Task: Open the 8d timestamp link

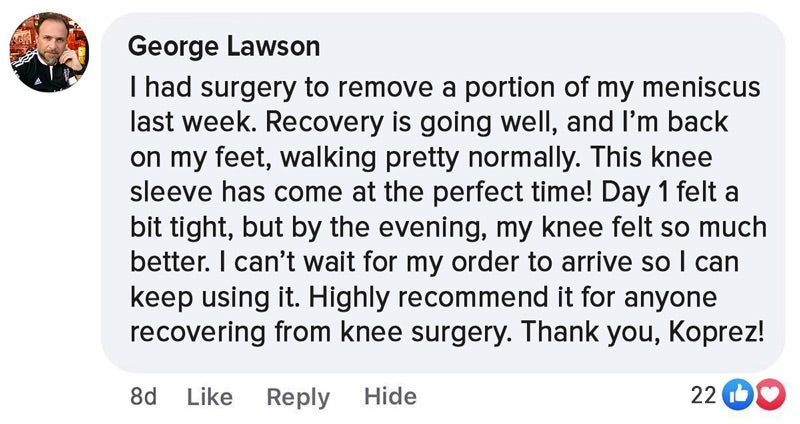Action: [x=143, y=396]
